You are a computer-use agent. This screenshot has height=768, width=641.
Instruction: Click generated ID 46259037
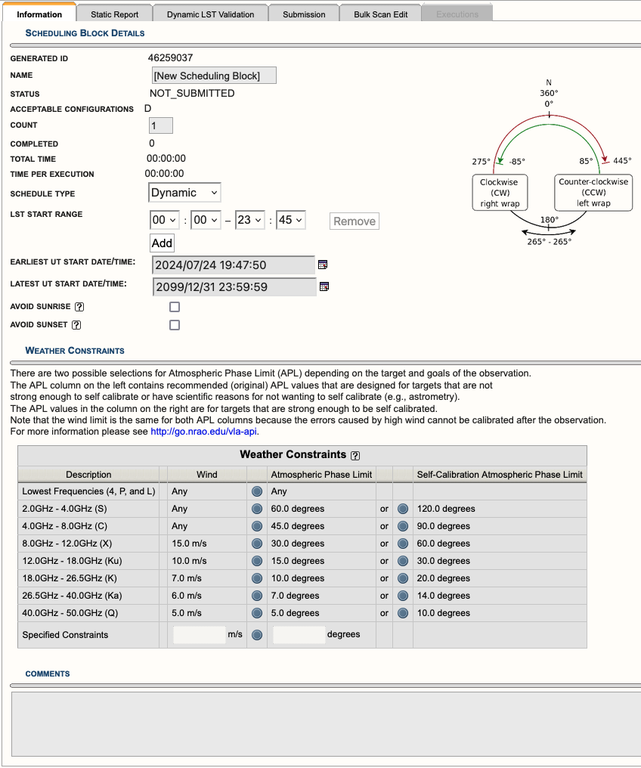pos(170,58)
